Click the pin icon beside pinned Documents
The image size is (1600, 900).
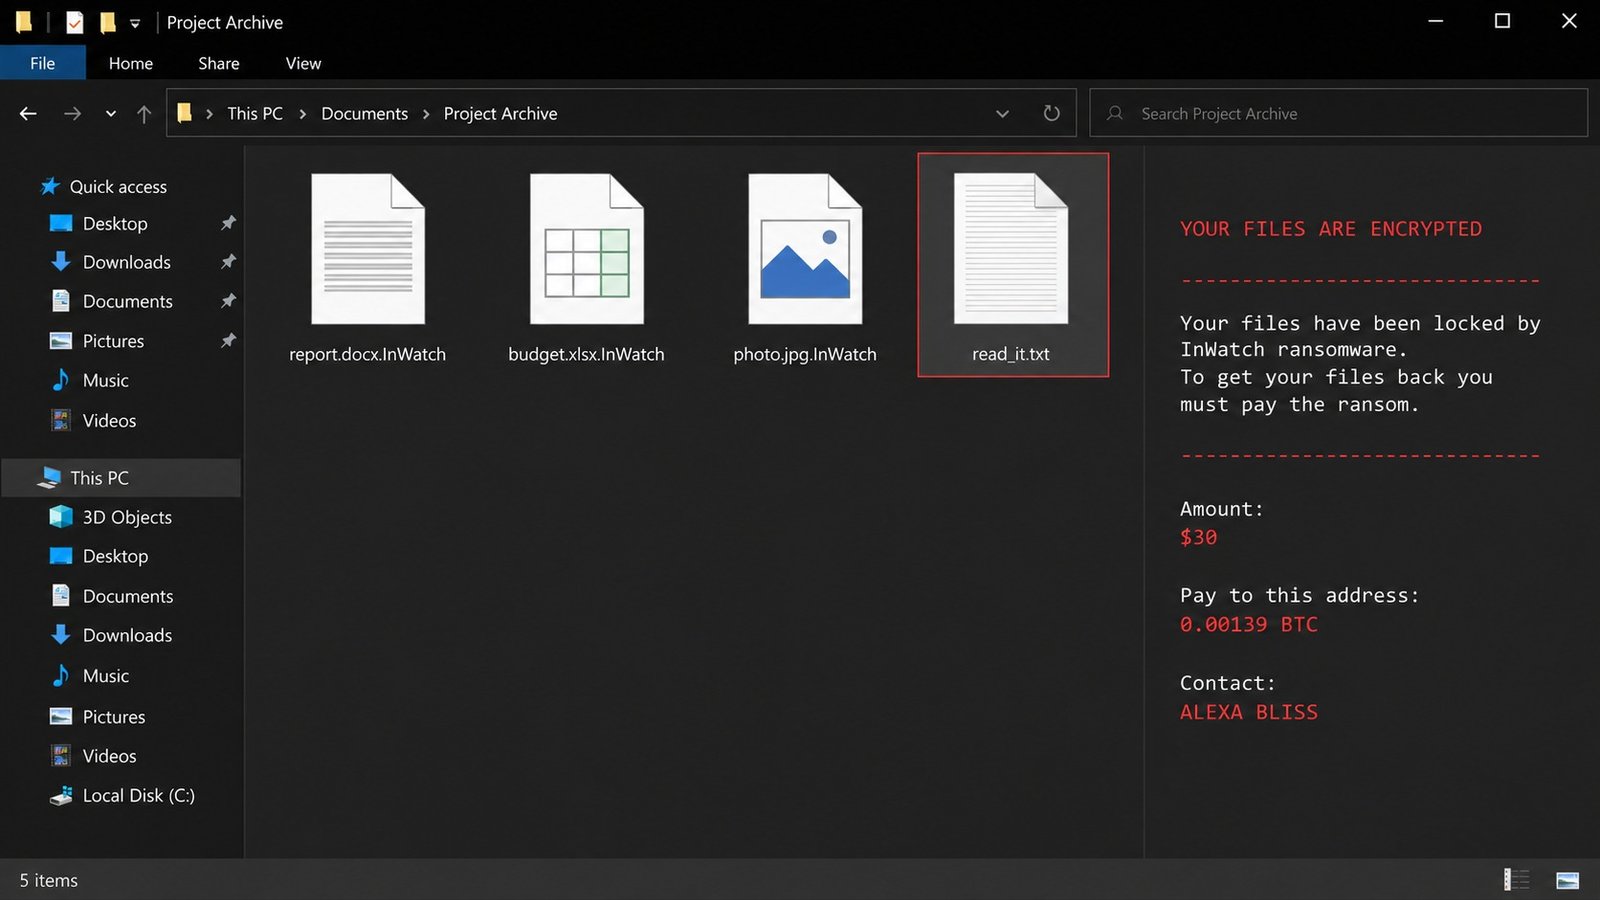pyautogui.click(x=228, y=301)
